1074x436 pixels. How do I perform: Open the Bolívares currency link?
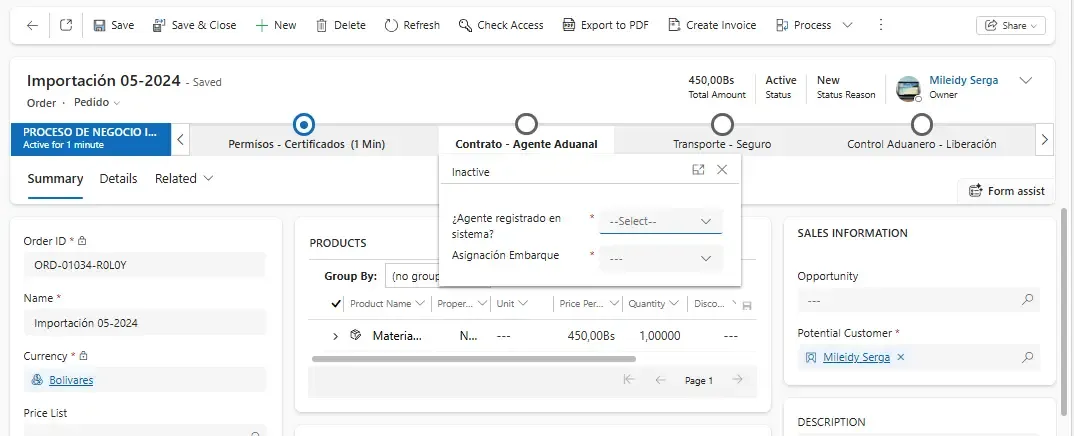(71, 380)
